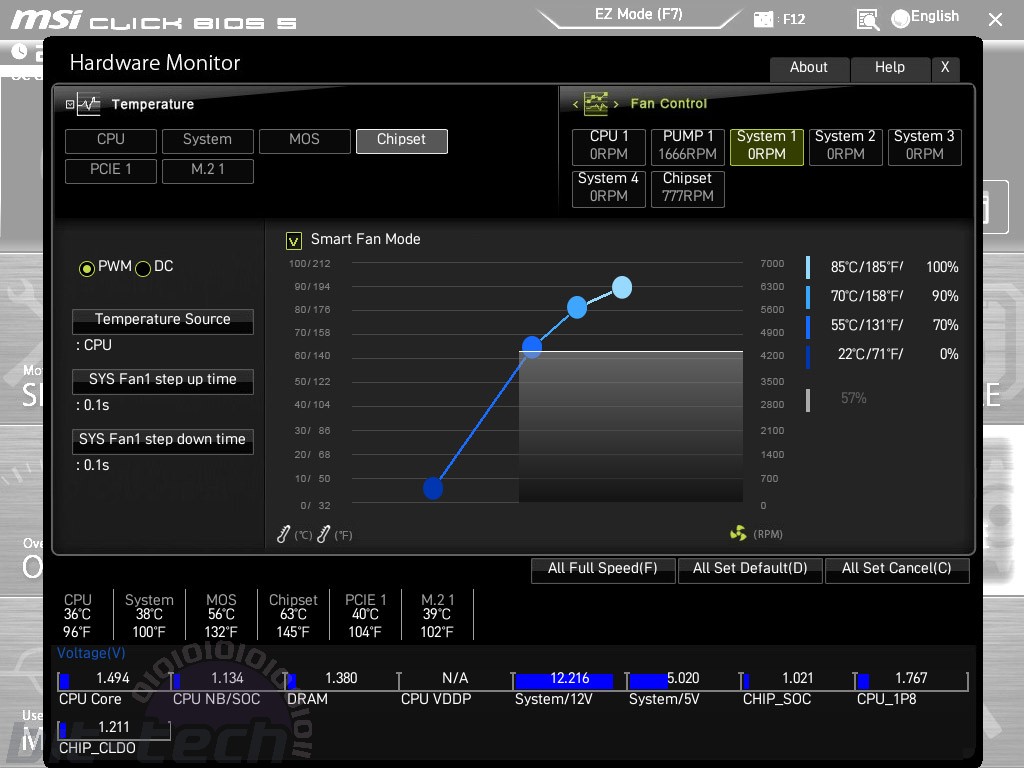
Task: Open SYS Fan1 step down time setting
Action: coord(163,441)
